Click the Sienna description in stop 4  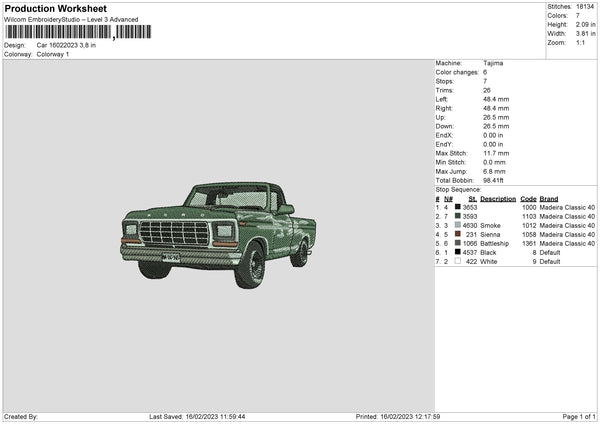(x=490, y=235)
